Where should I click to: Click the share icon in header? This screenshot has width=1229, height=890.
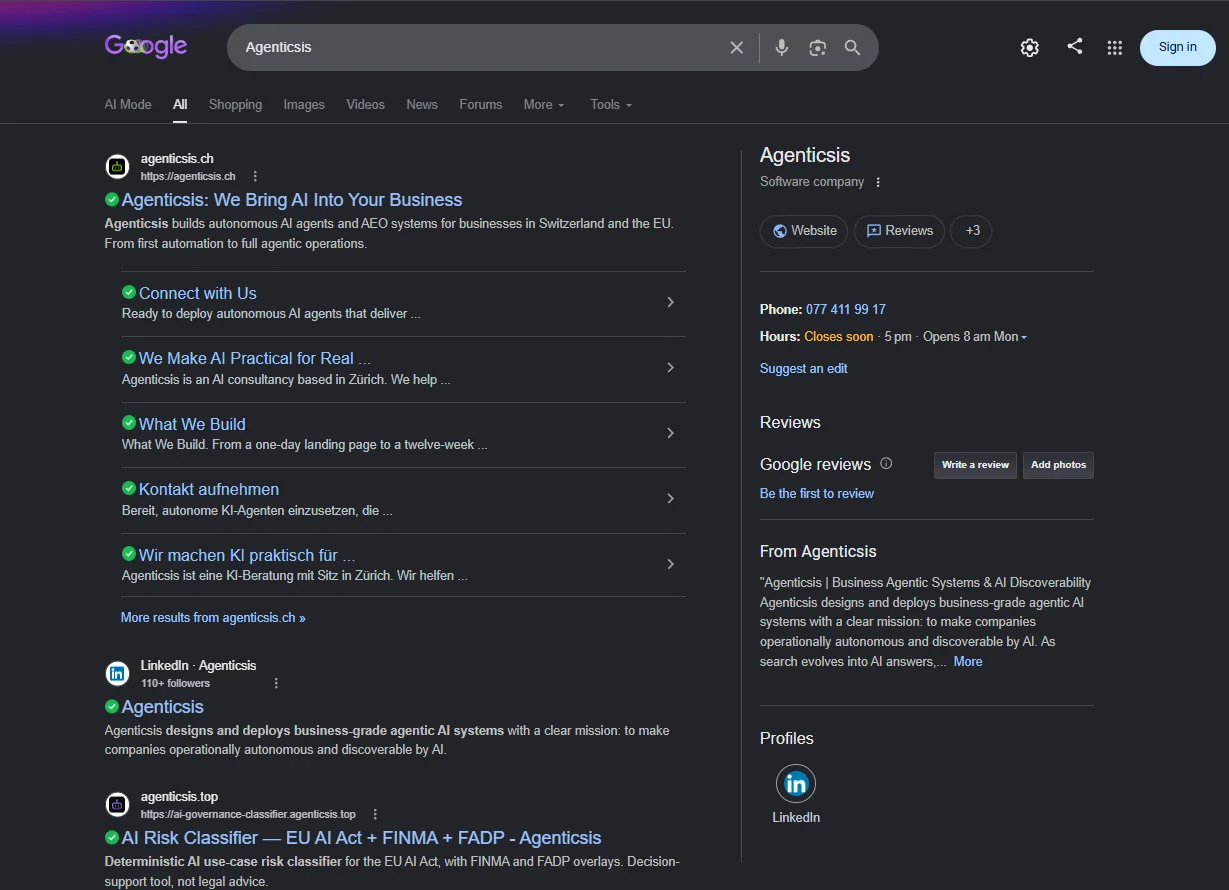(1075, 46)
